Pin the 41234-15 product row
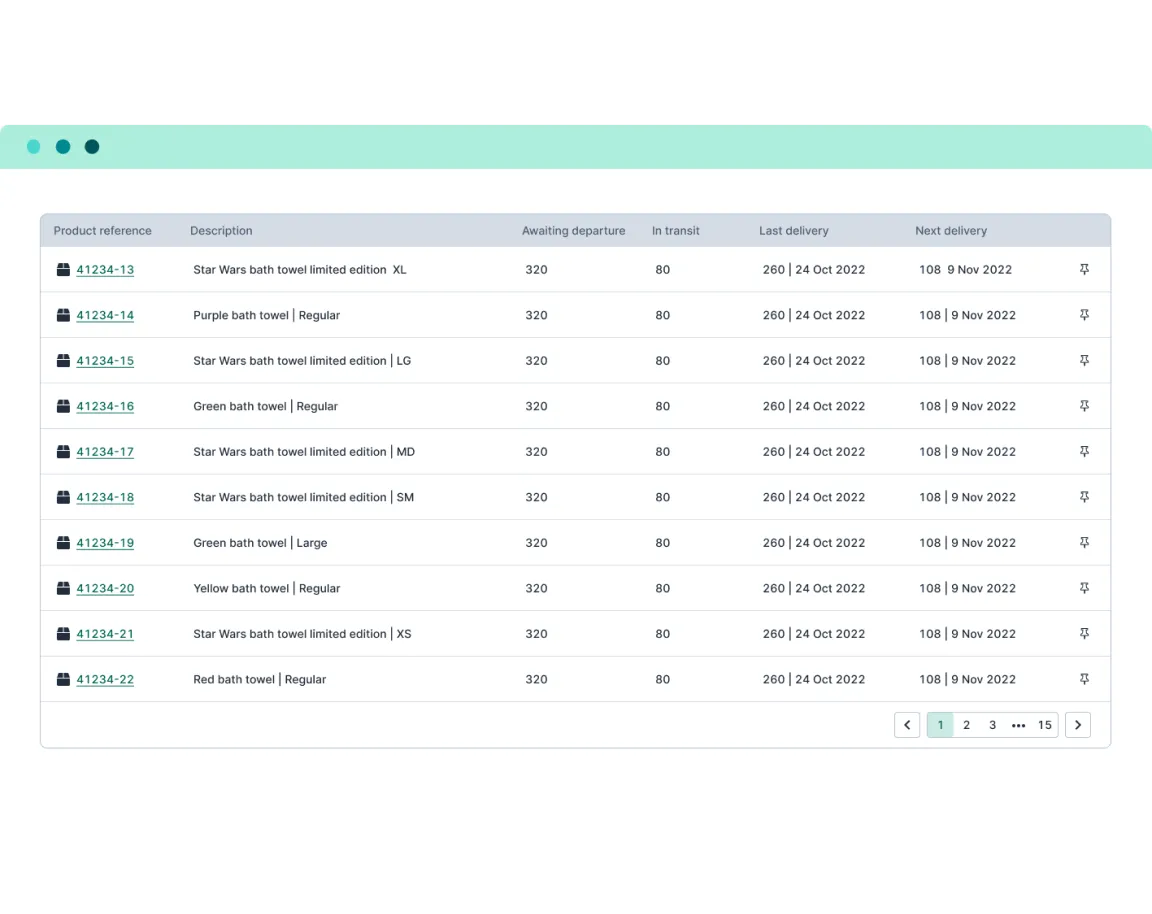This screenshot has width=1152, height=914. tap(1084, 361)
